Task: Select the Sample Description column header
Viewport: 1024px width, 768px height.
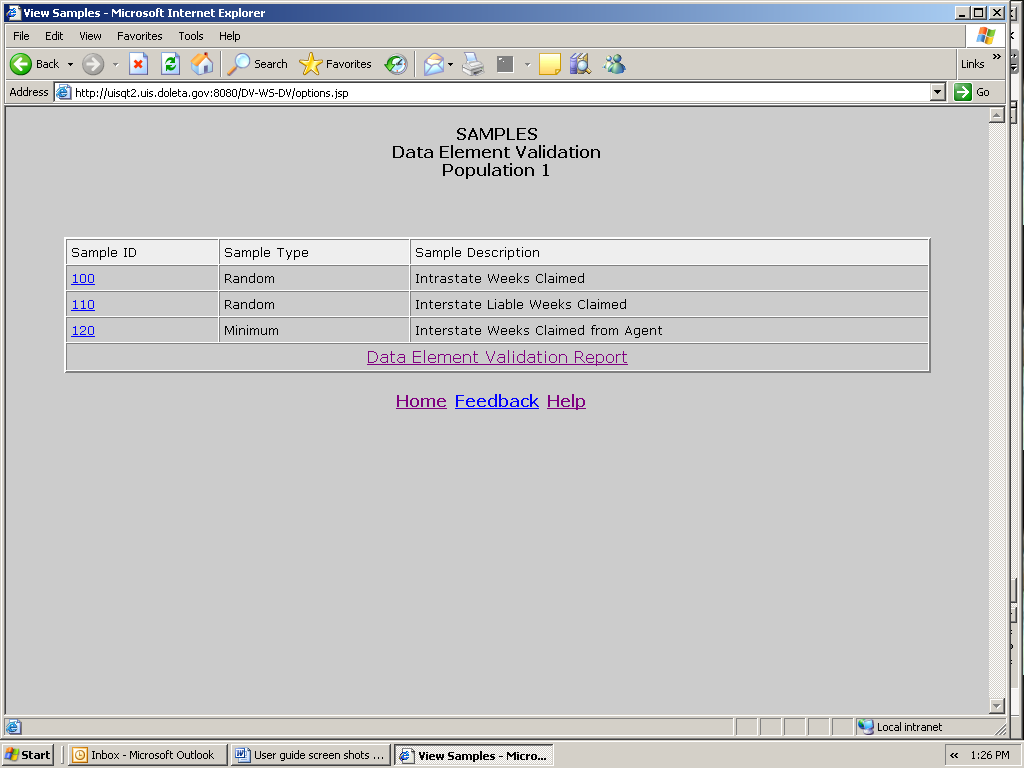Action: [669, 253]
